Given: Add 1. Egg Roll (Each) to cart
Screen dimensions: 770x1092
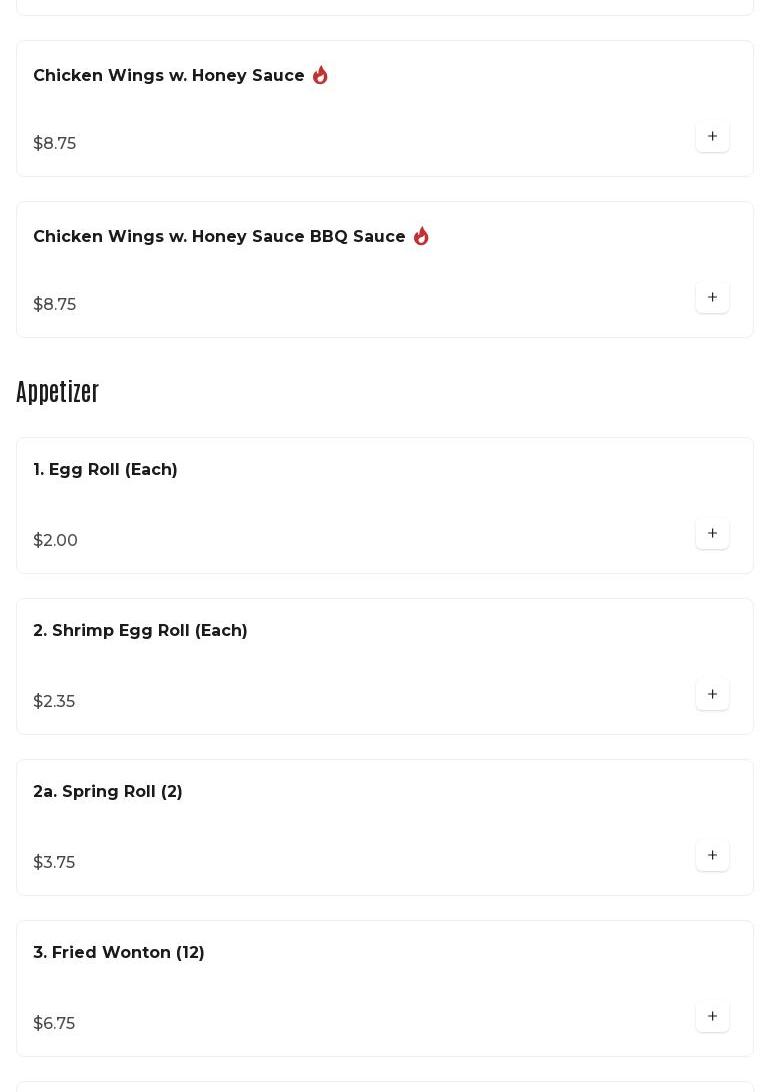Looking at the screenshot, I should point(712,533).
